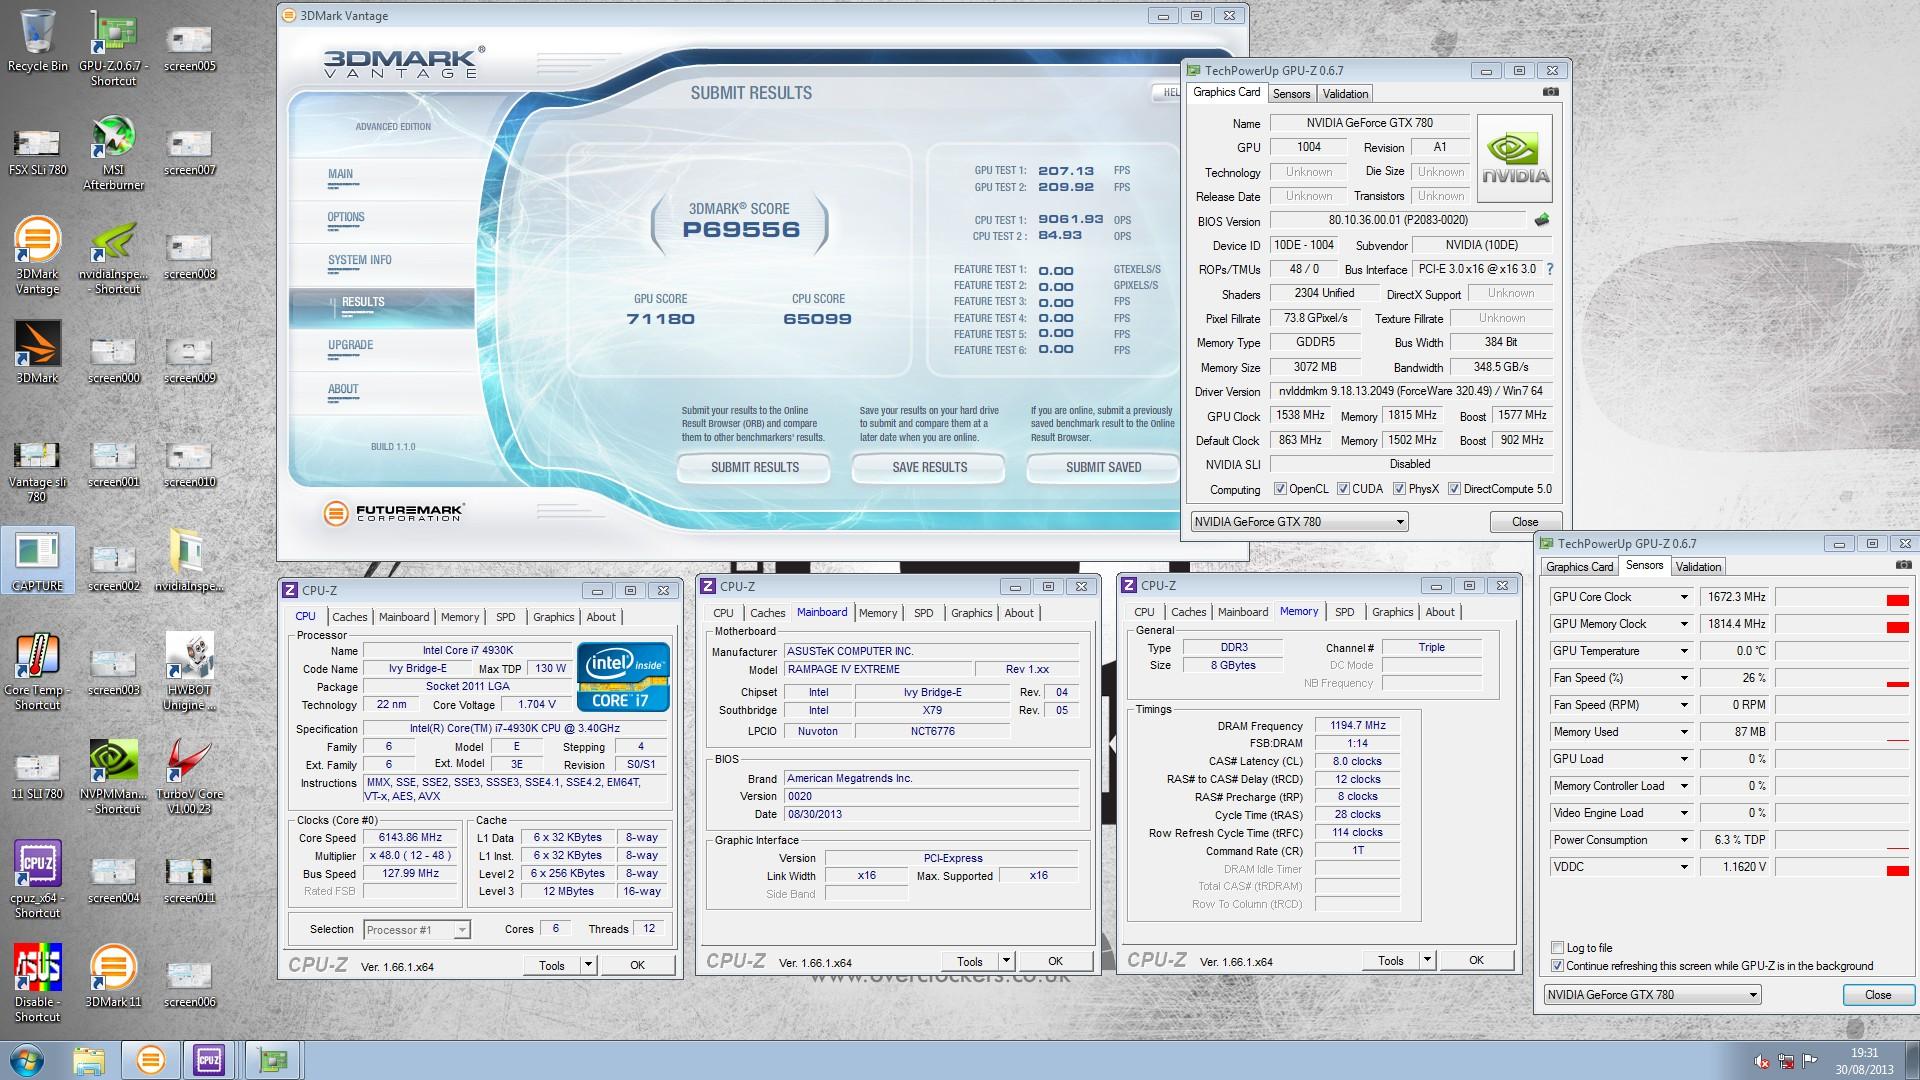The width and height of the screenshot is (1920, 1080).
Task: Expand CPU-Z Tools dropdown arrow in CPU window
Action: (x=588, y=965)
